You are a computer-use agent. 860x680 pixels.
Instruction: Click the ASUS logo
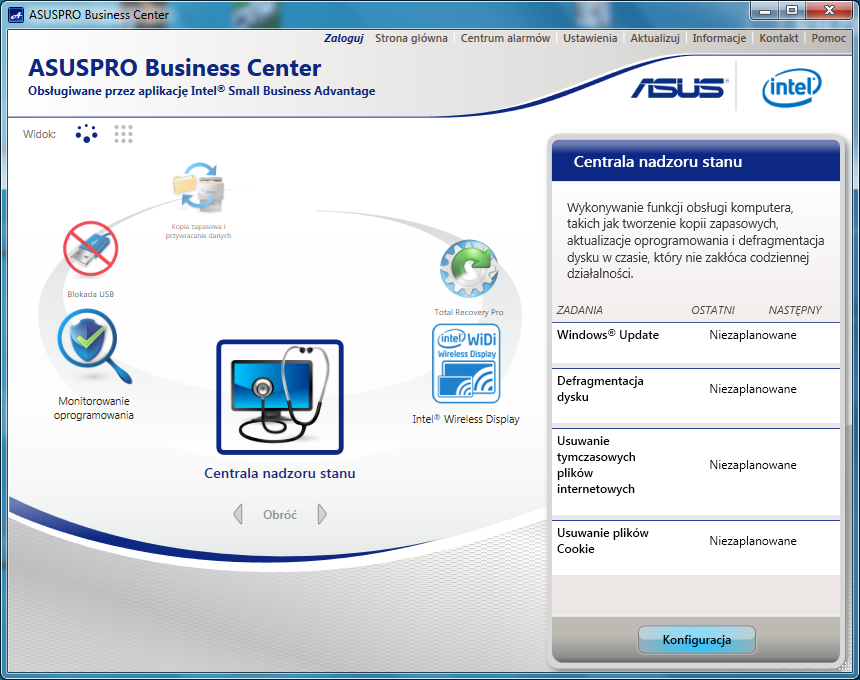tap(680, 88)
